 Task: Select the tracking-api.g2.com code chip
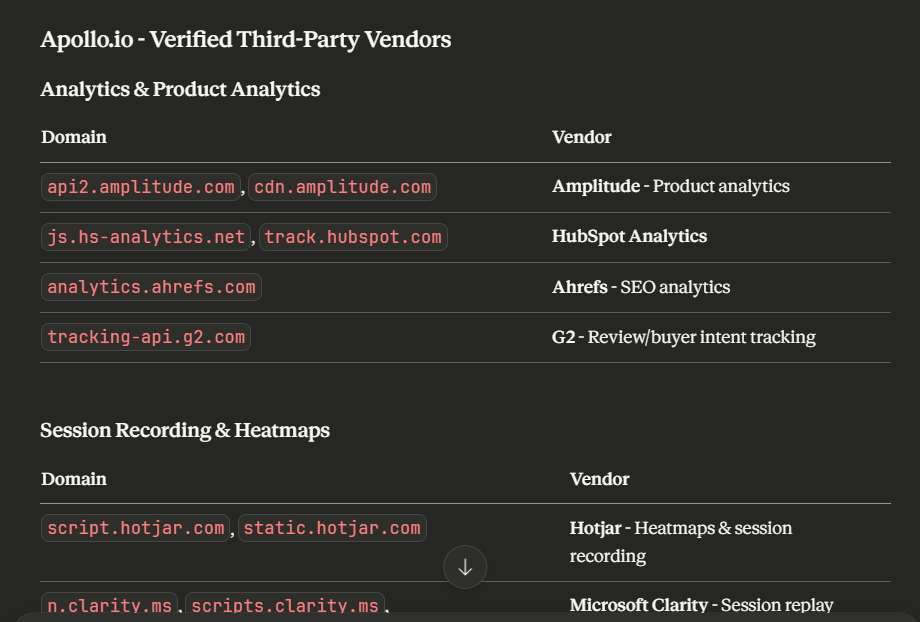[x=146, y=337]
